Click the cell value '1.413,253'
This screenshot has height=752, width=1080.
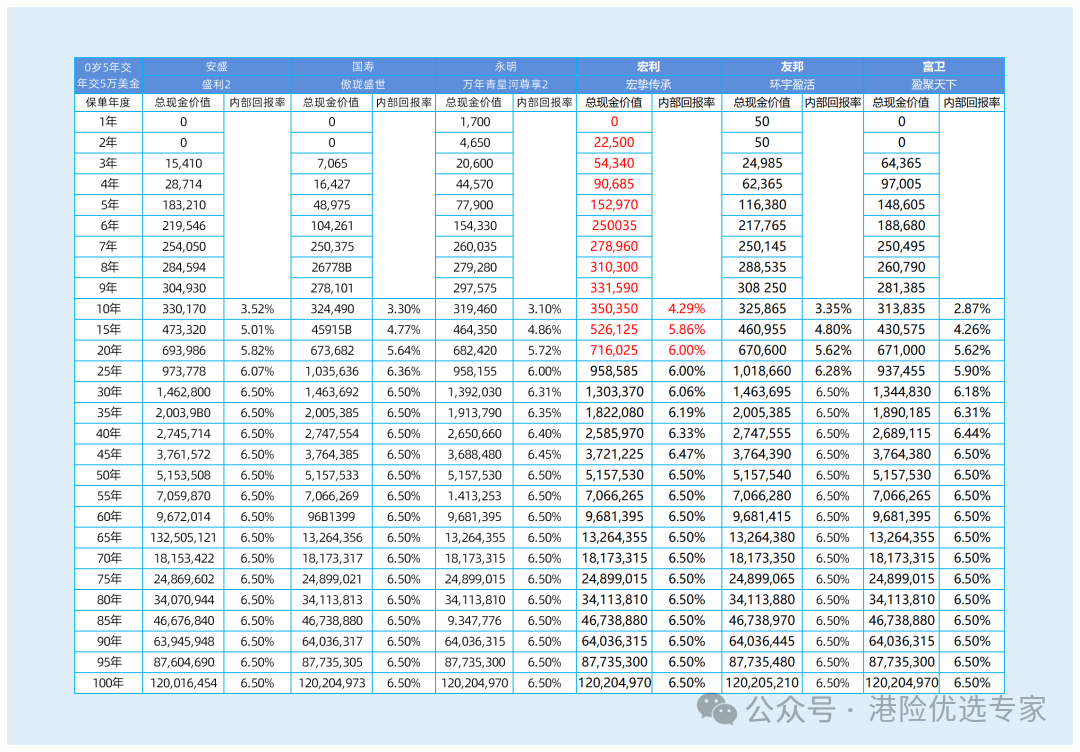tap(475, 496)
